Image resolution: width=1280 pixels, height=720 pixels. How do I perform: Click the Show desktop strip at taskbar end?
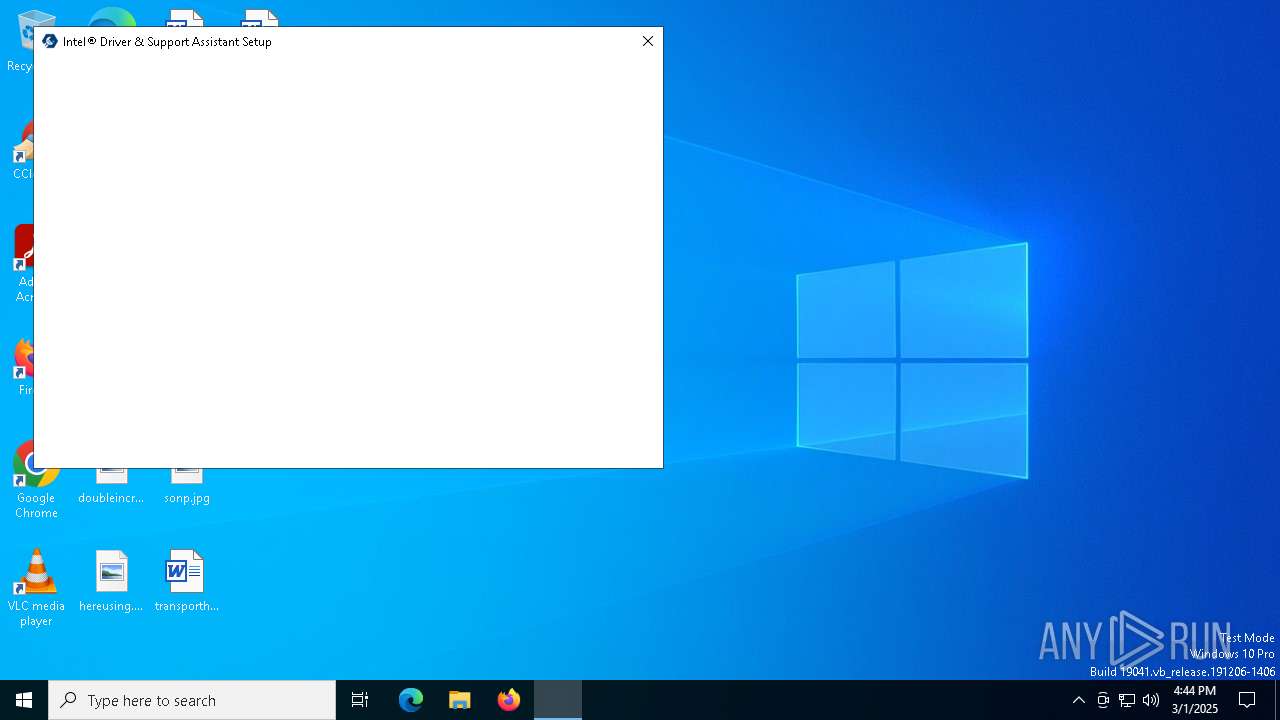pos(1276,700)
